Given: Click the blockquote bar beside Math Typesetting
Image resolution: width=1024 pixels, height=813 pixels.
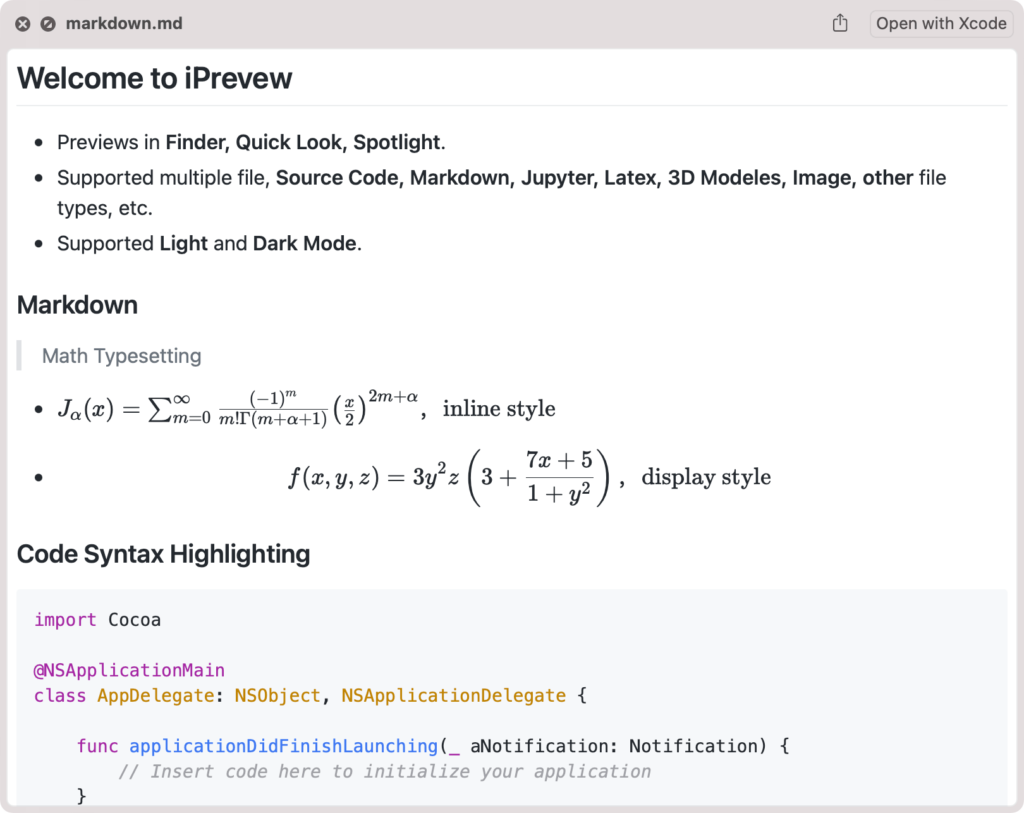Looking at the screenshot, I should pos(20,355).
